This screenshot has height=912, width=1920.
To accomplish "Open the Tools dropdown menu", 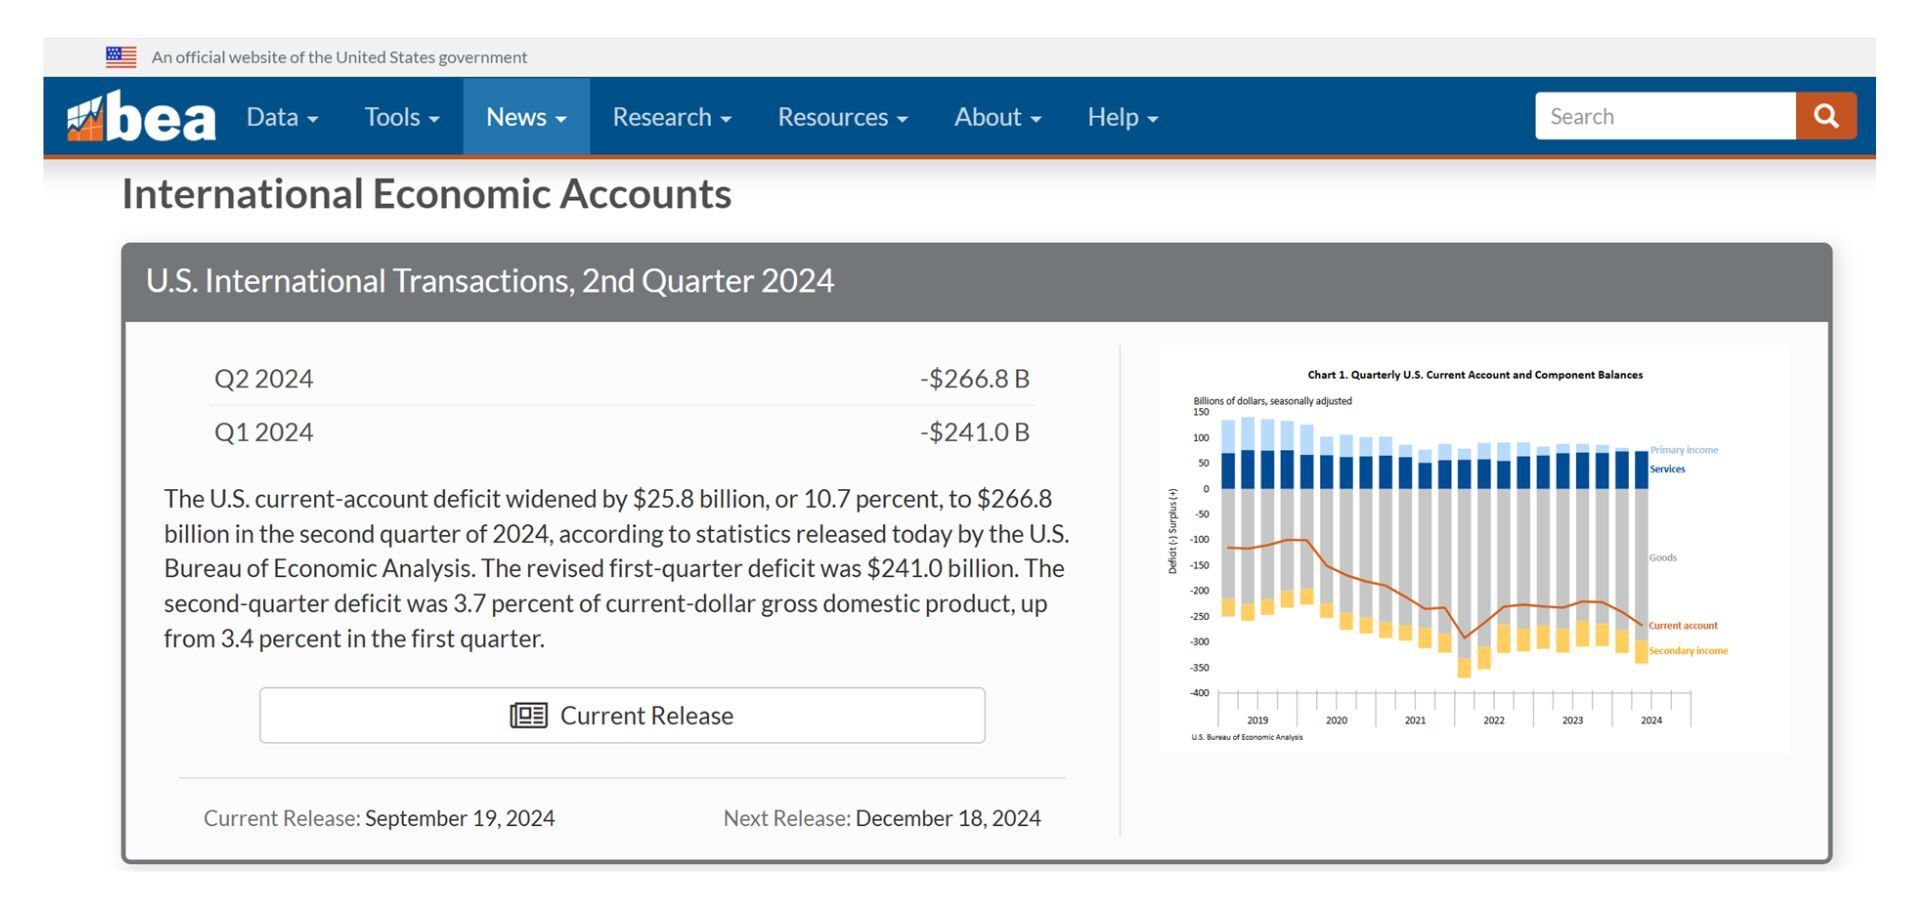I will pos(401,118).
